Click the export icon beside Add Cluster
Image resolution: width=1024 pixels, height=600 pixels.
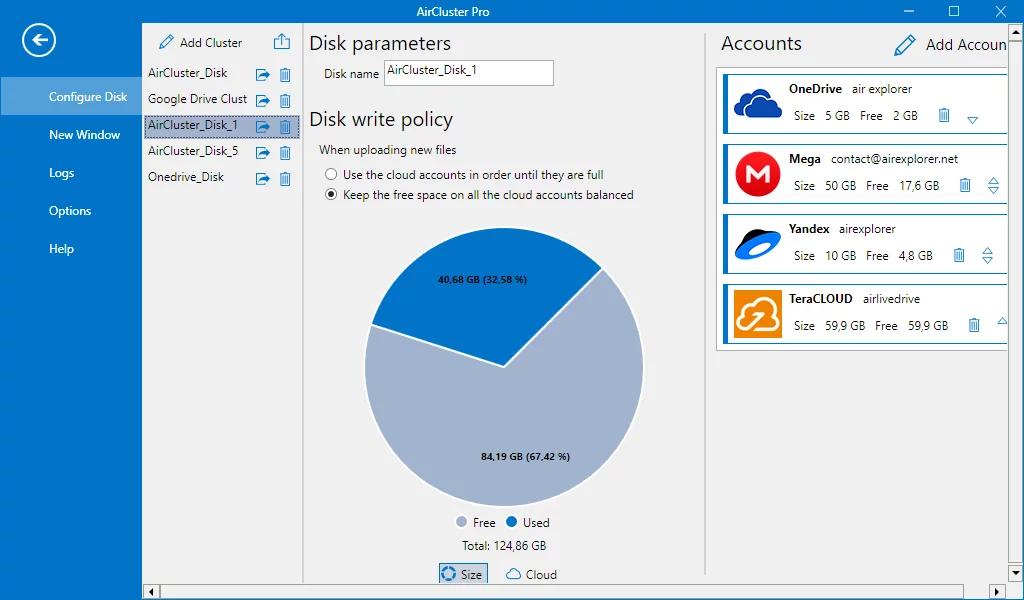click(282, 42)
